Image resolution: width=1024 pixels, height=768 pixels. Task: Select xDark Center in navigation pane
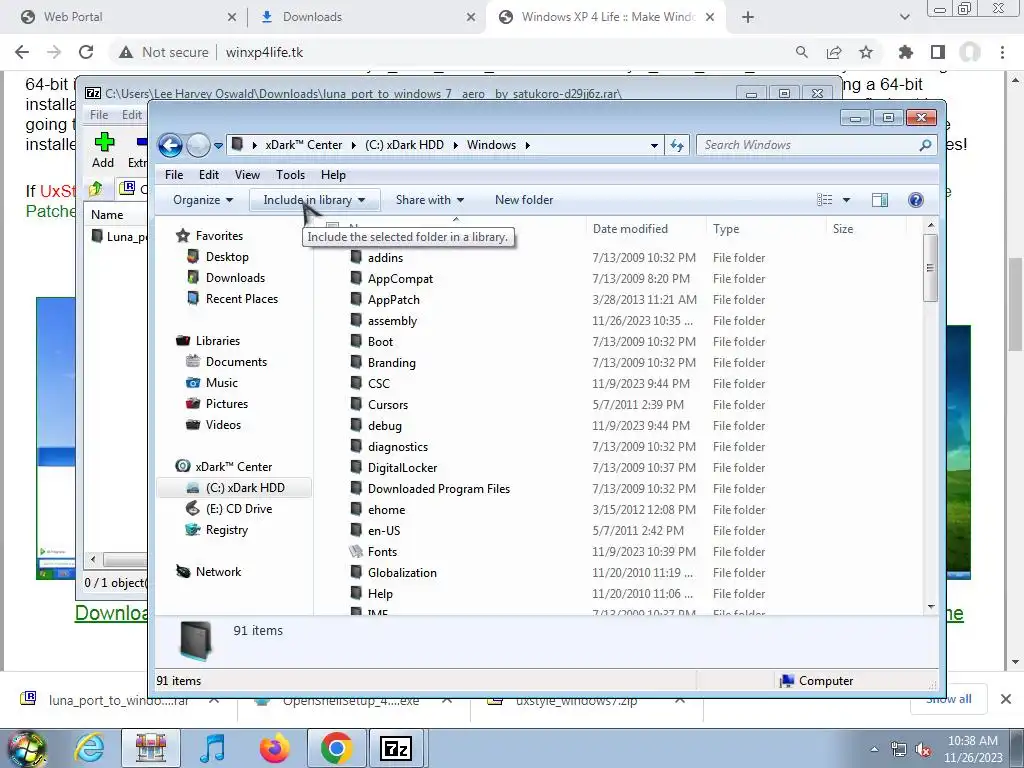click(233, 467)
